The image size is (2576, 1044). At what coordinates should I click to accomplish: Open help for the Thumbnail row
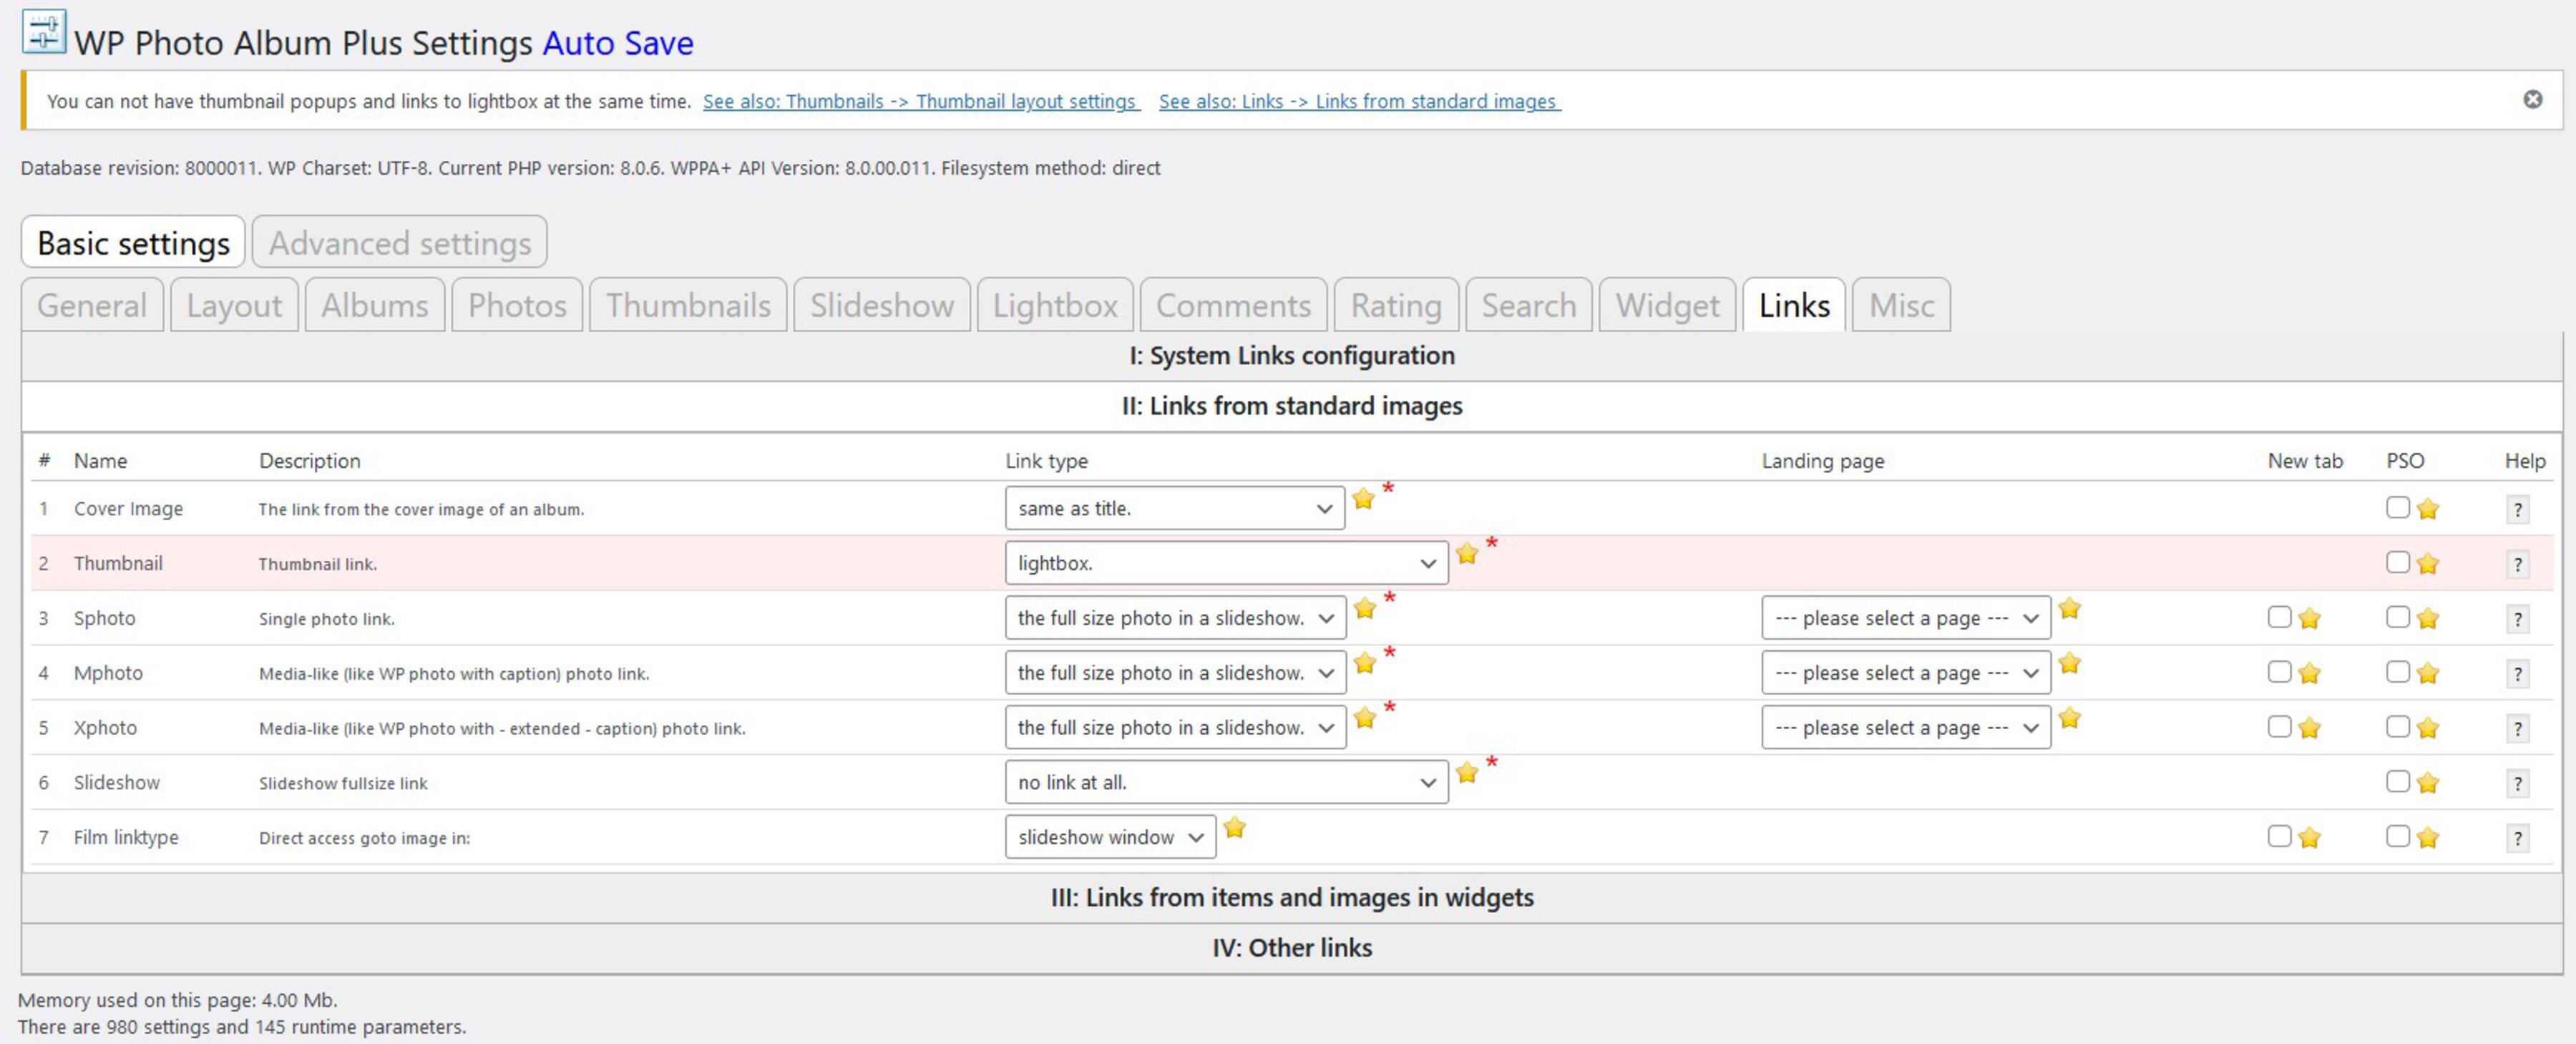click(2518, 563)
